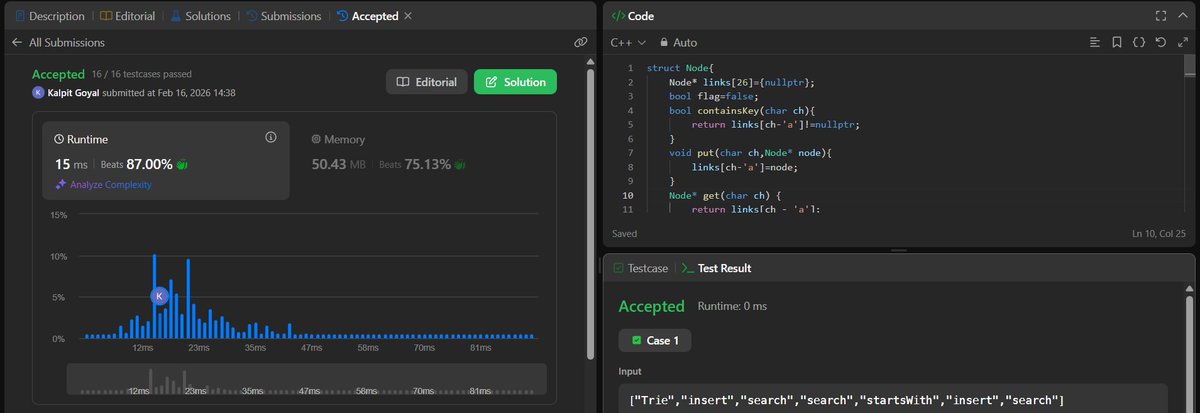
Task: Switch to the Submissions tab
Action: 283,16
